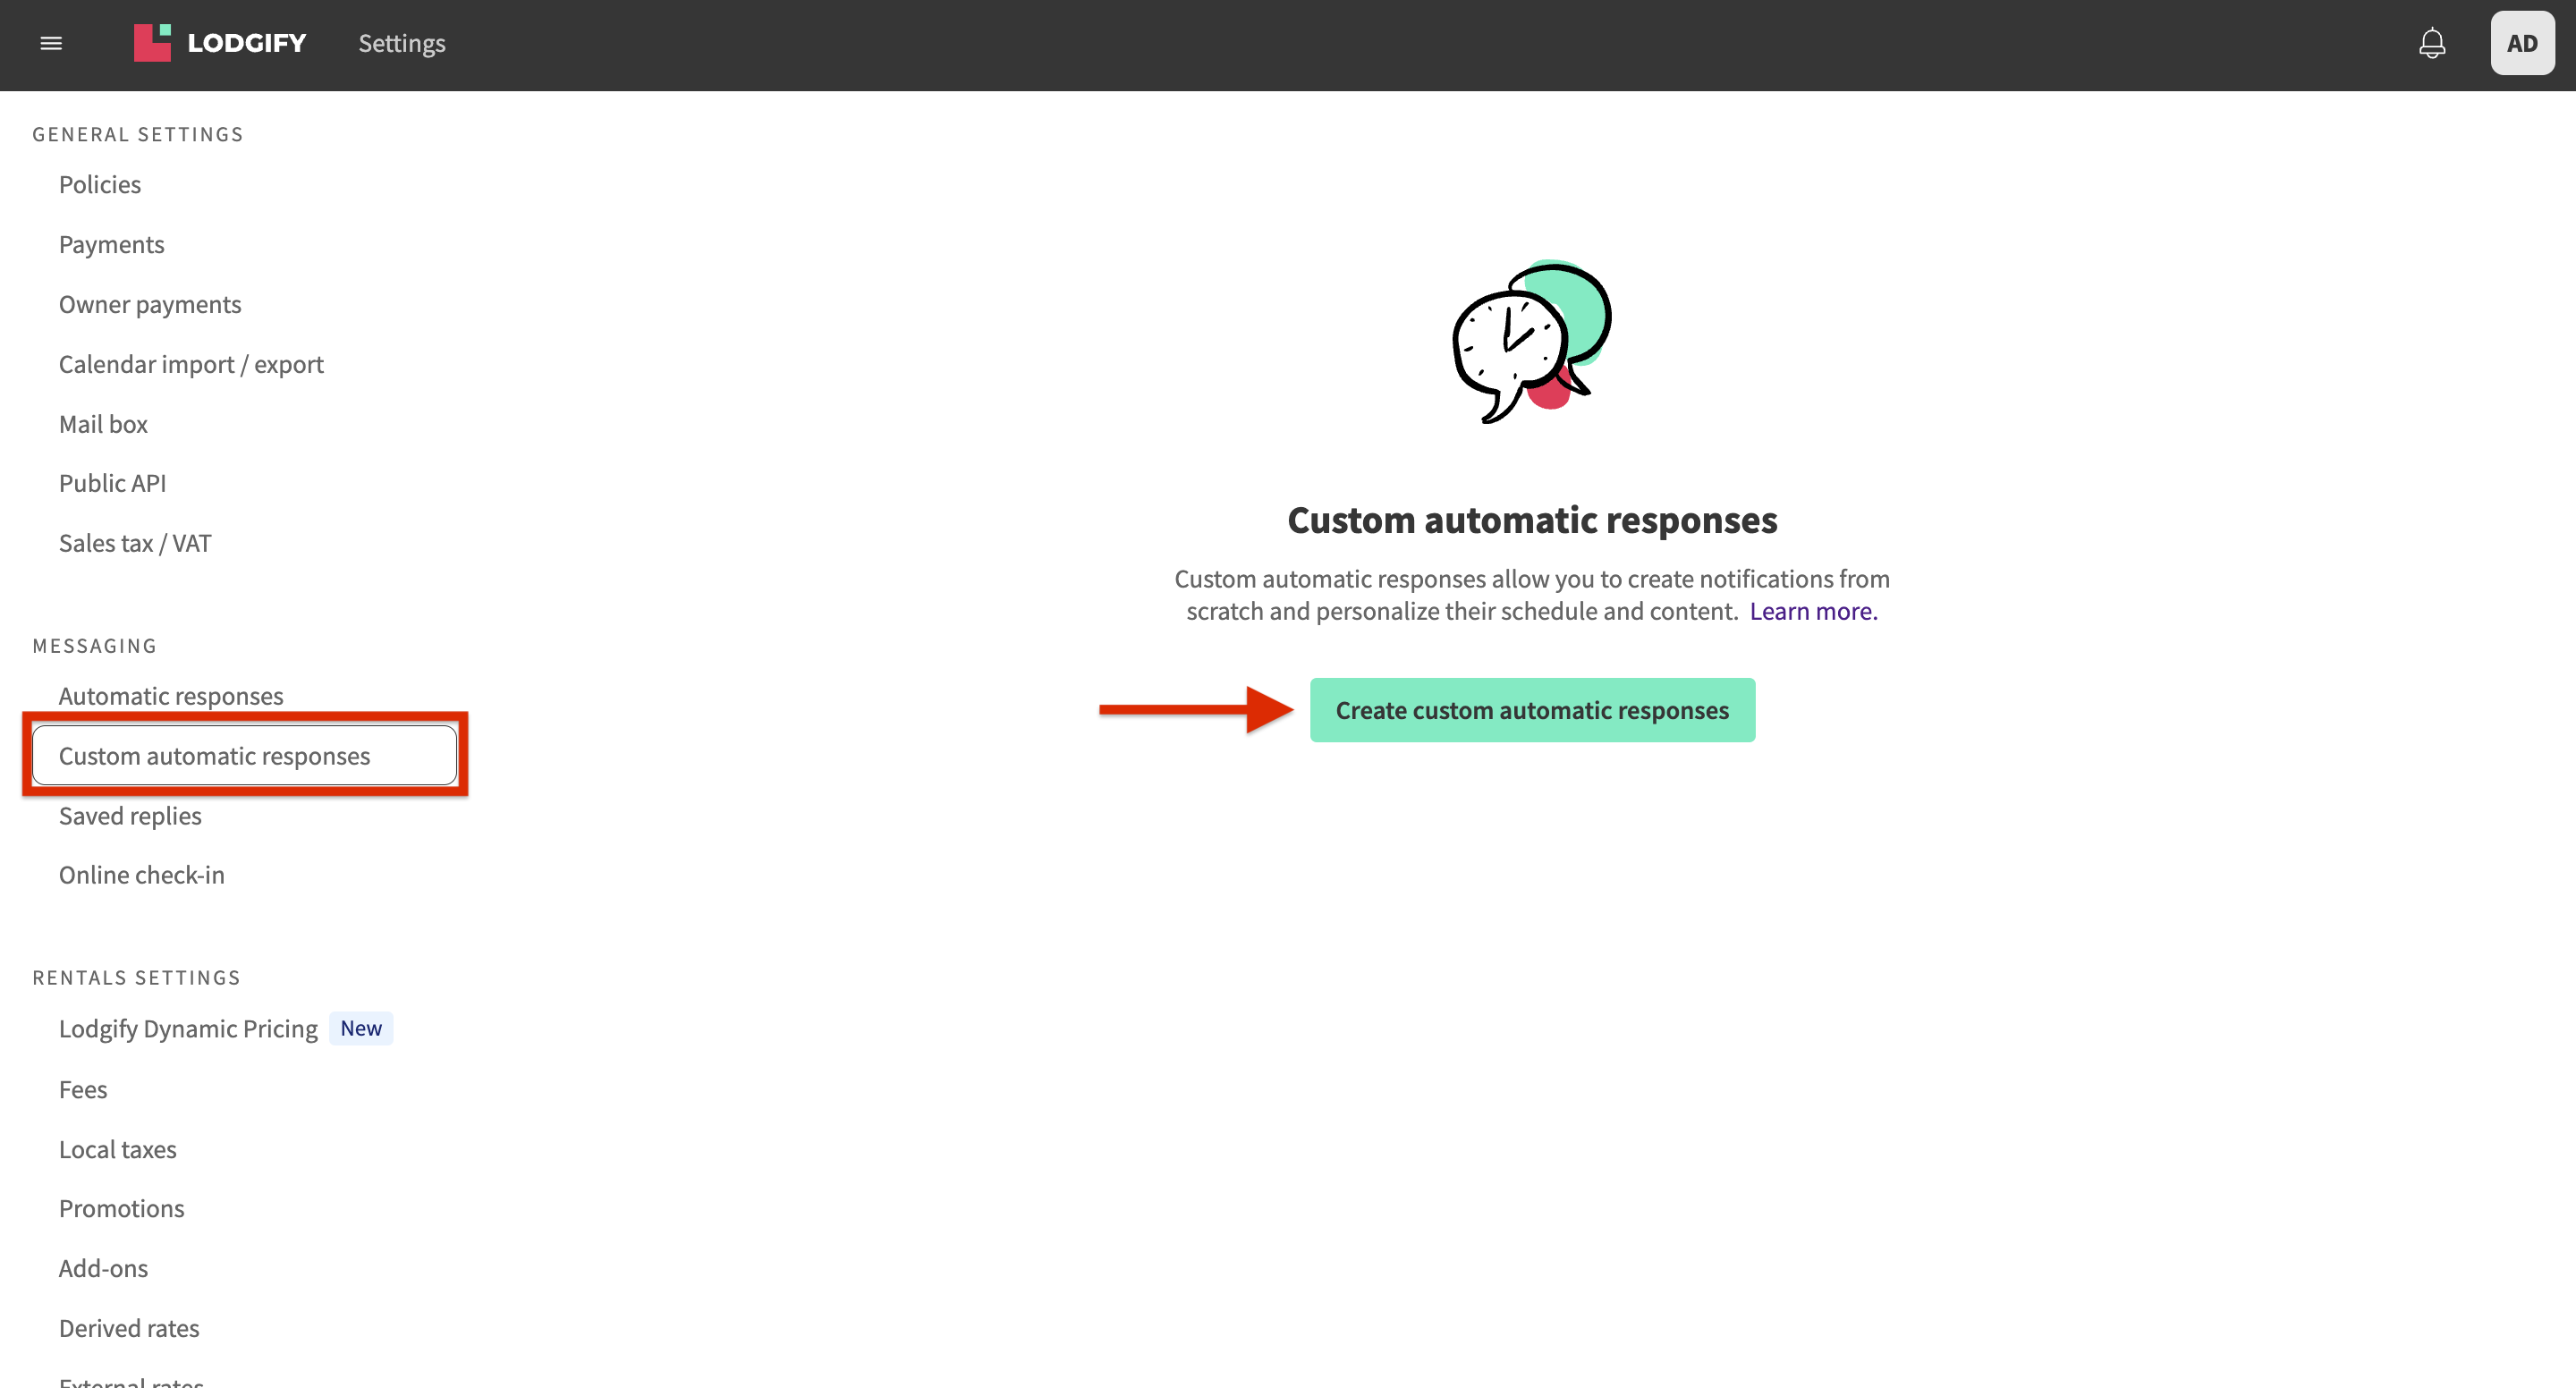Open Promotions settings

pyautogui.click(x=122, y=1208)
